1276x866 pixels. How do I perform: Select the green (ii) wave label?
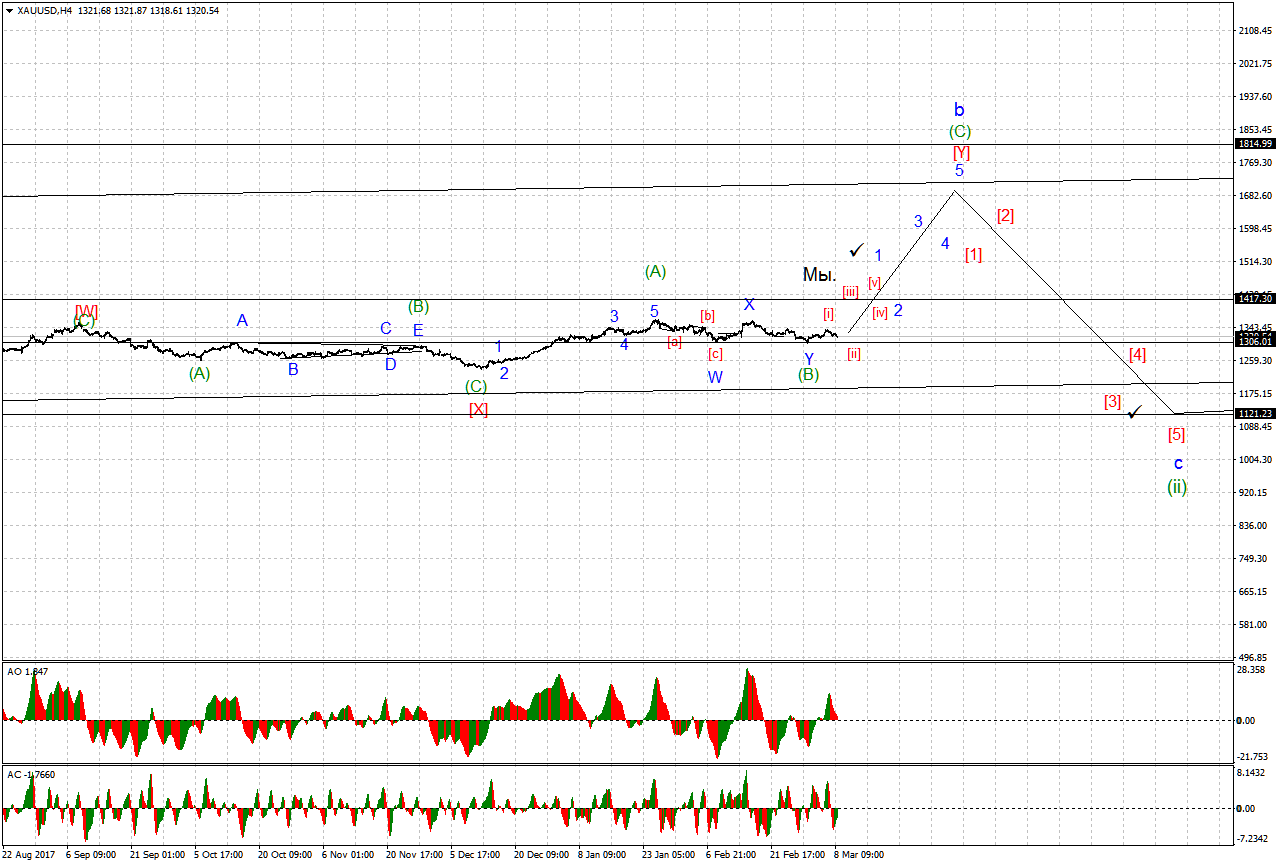[x=1177, y=487]
